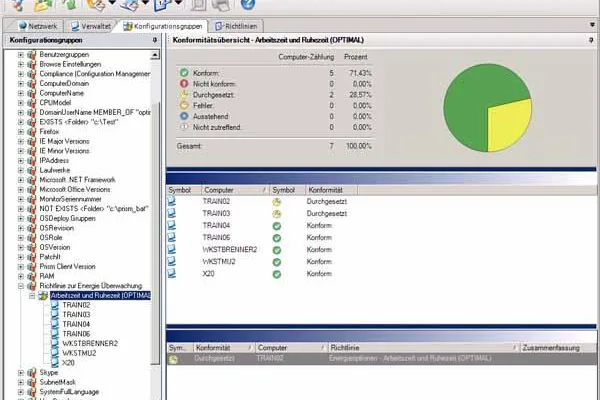Sort bottom list by Richtlinie column header
The height and width of the screenshot is (400, 600).
pyautogui.click(x=424, y=348)
